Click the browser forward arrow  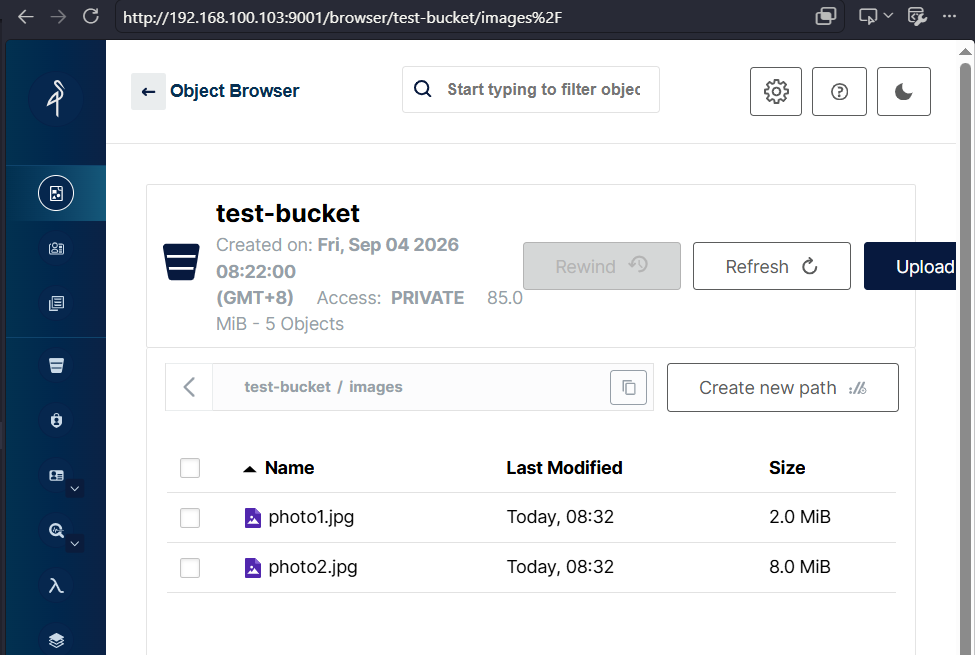click(58, 17)
